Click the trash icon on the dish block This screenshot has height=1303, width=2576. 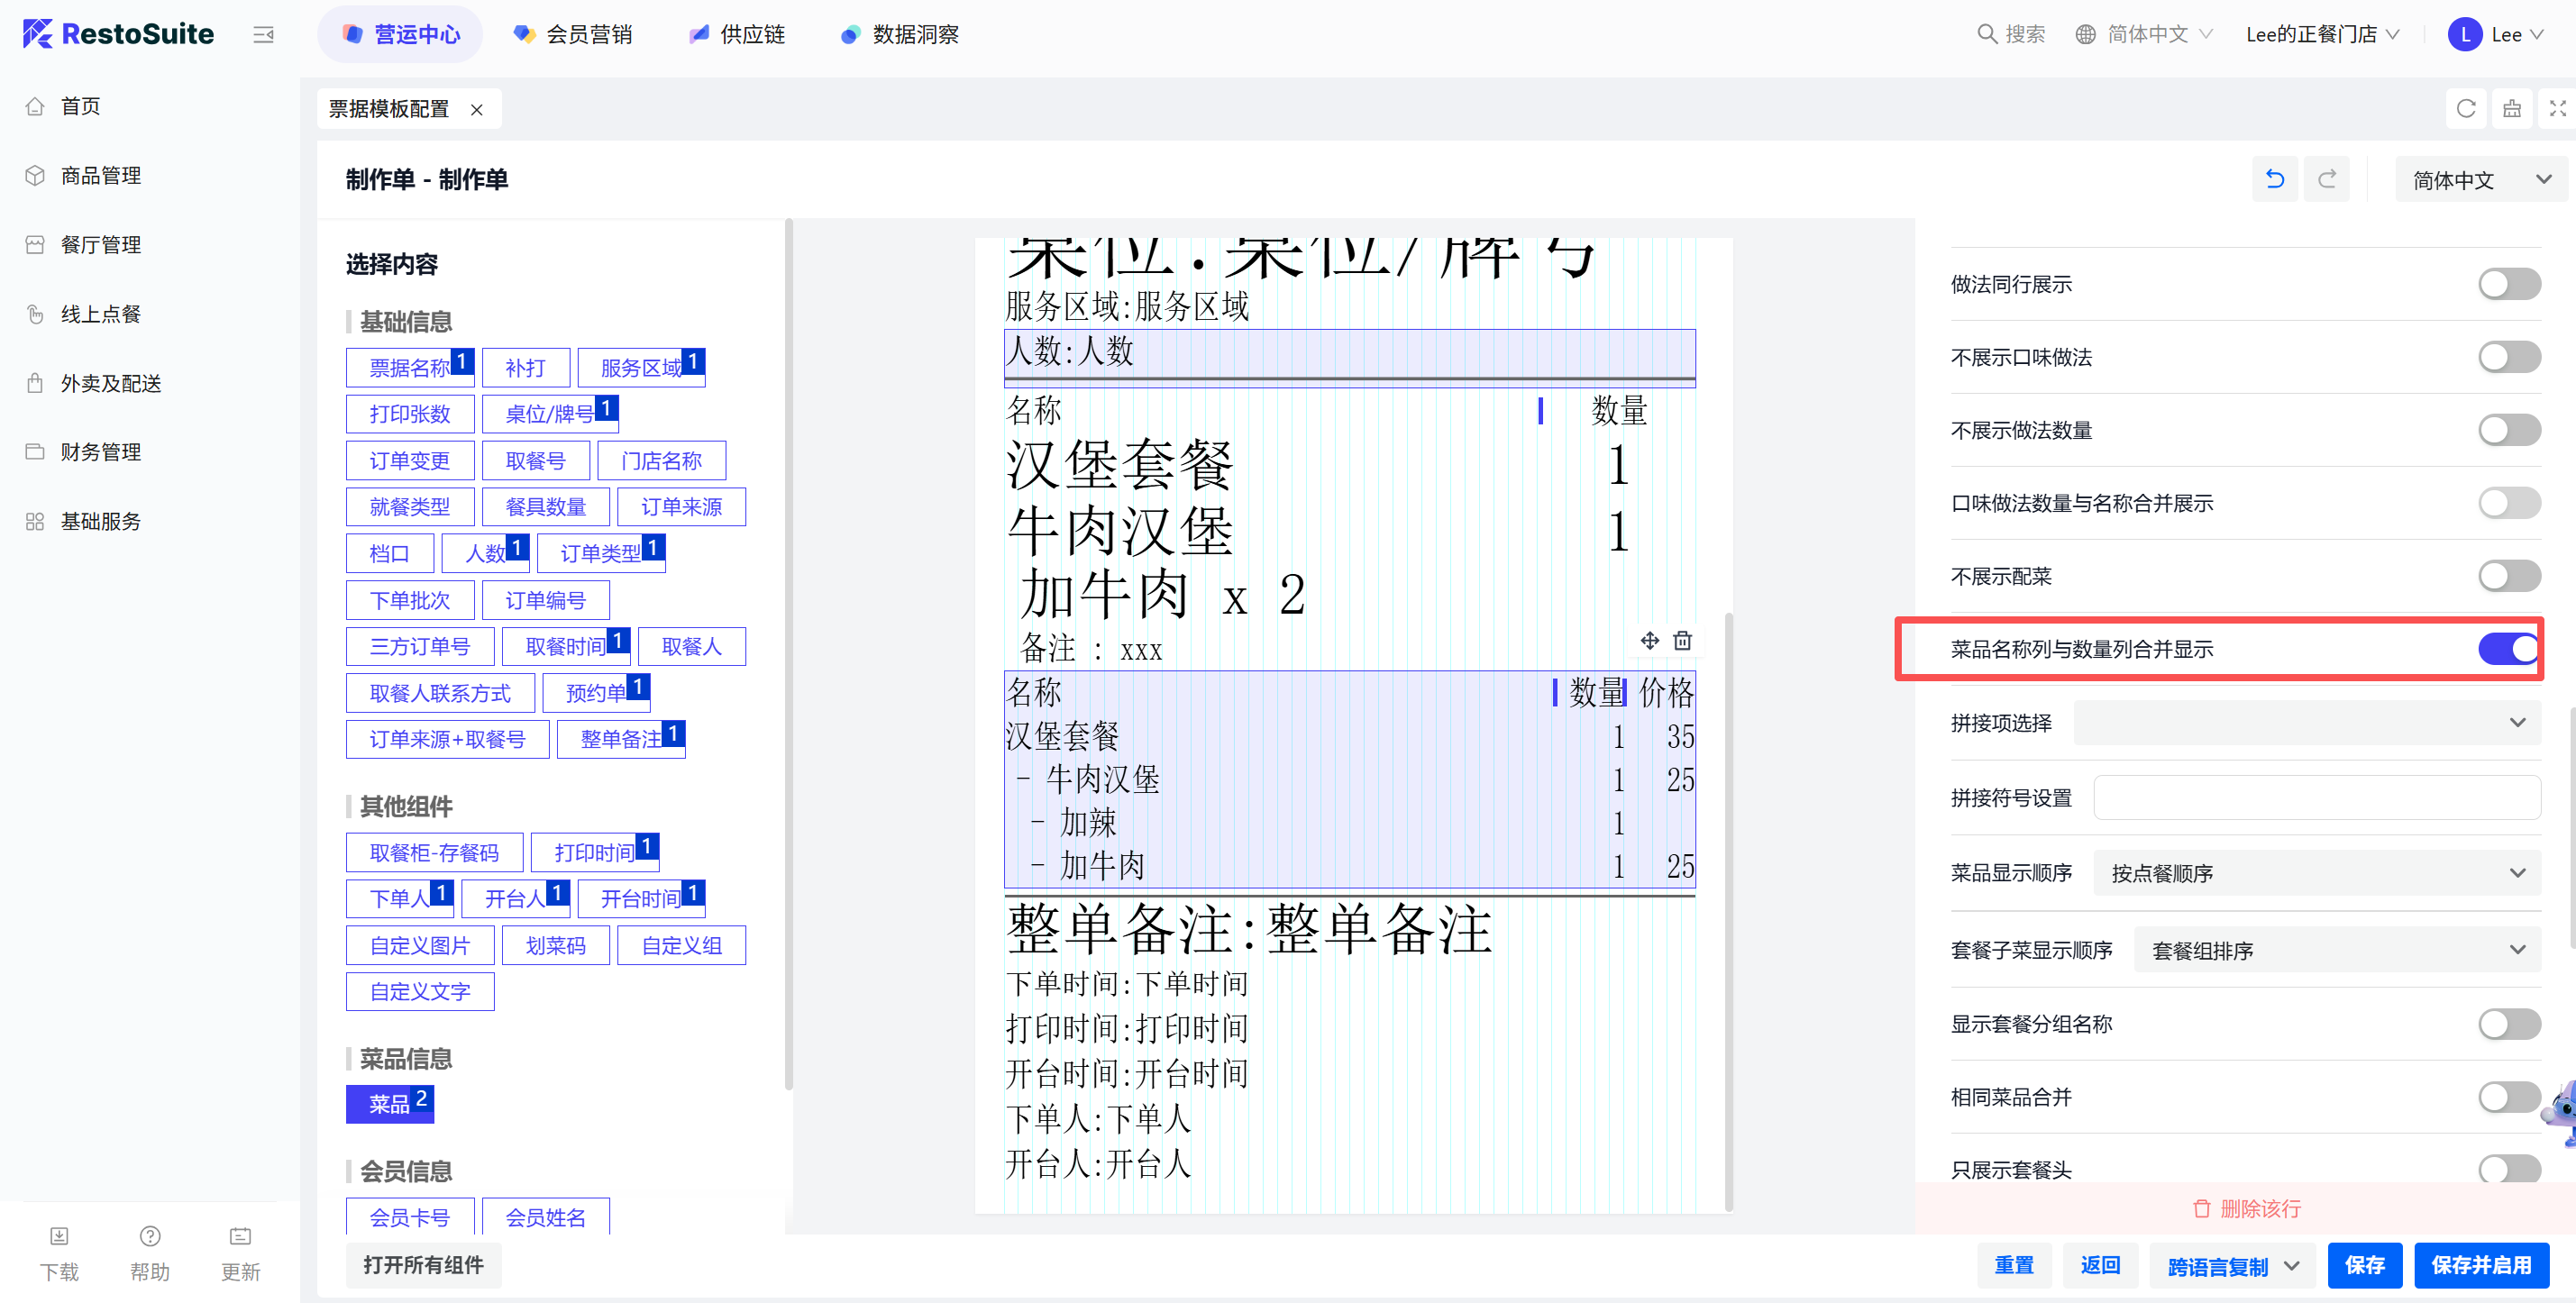[1682, 640]
